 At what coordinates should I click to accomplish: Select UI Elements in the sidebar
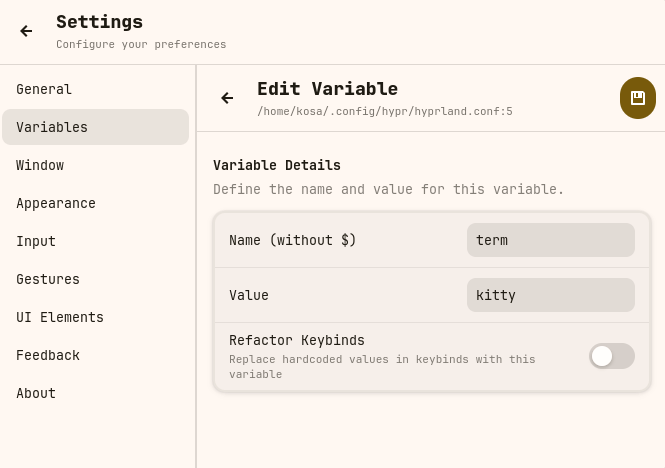pyautogui.click(x=60, y=317)
